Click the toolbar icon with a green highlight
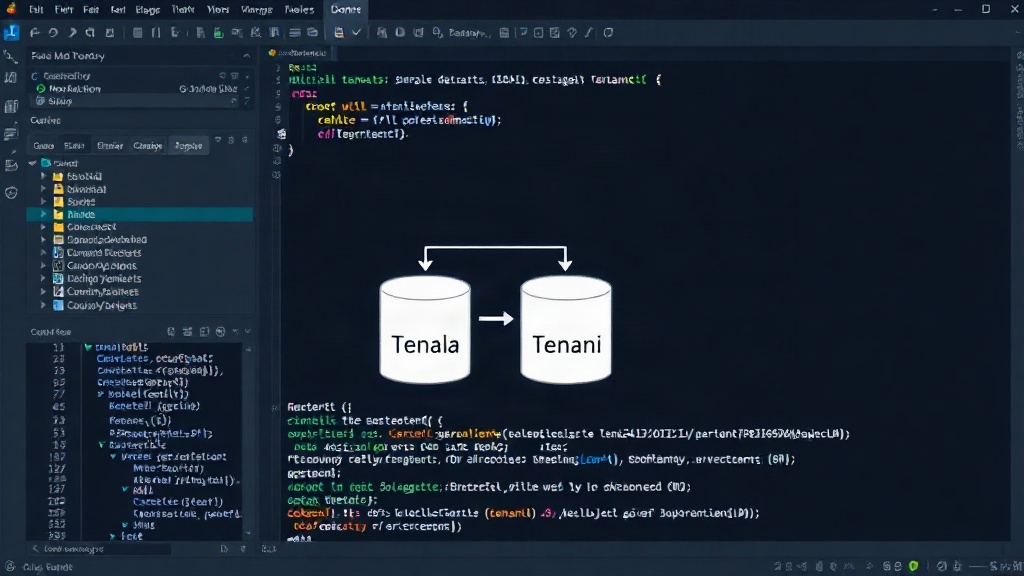The width and height of the screenshot is (1024, 576). 218,32
